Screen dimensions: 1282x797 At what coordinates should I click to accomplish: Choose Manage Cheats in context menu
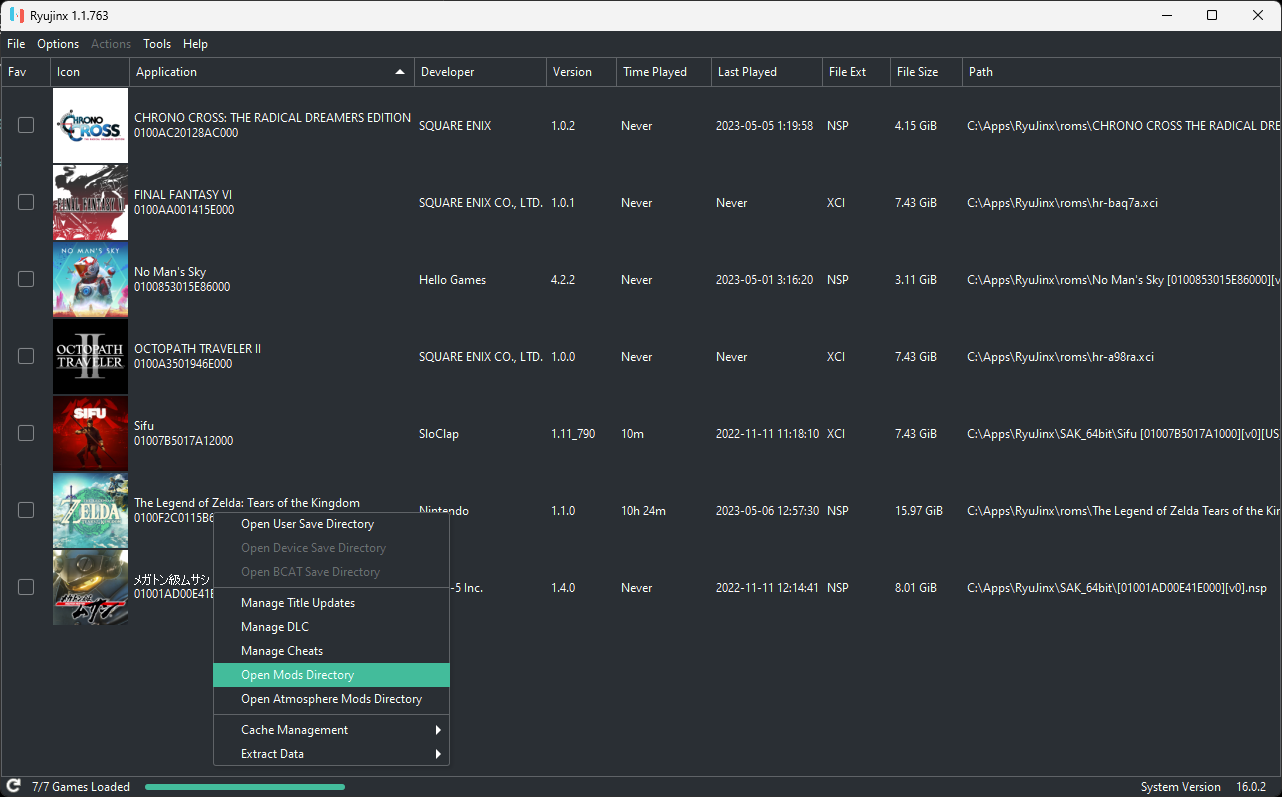(332, 651)
